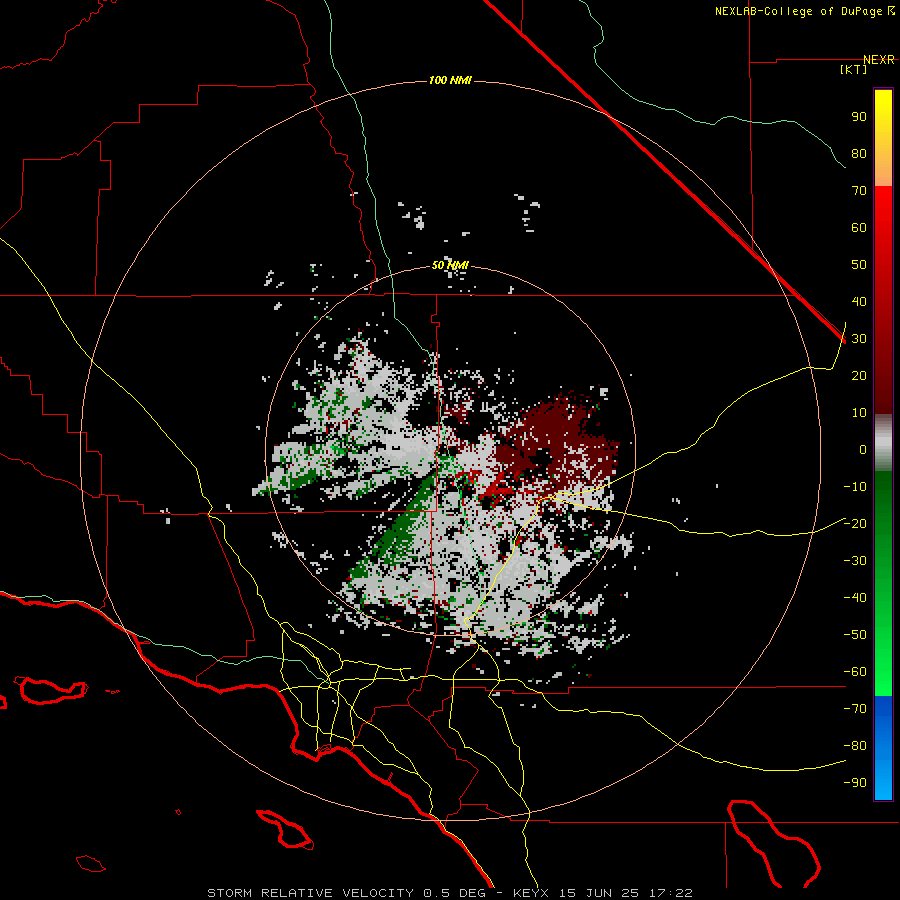Click the positive 20 scale label

(x=859, y=375)
